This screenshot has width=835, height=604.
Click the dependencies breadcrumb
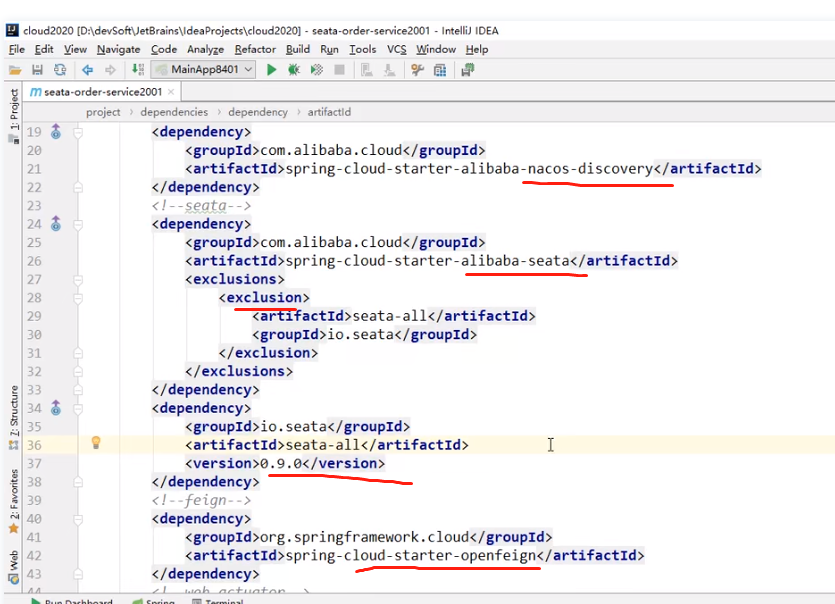[x=174, y=112]
